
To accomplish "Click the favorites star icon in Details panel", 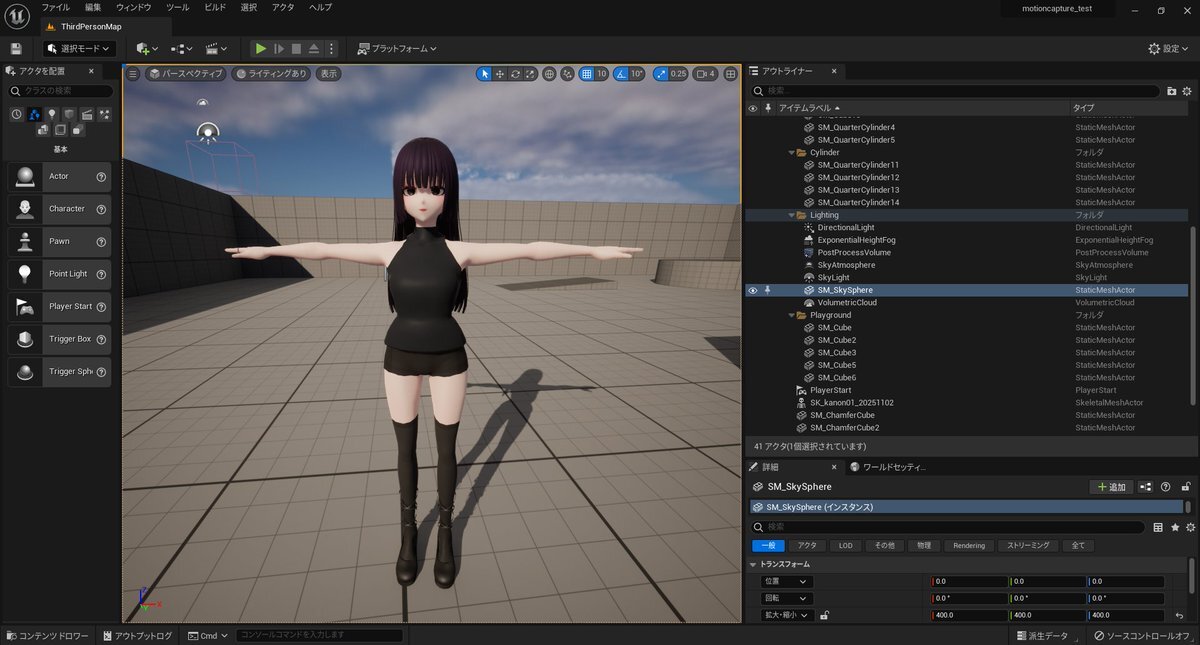I will click(x=1175, y=527).
